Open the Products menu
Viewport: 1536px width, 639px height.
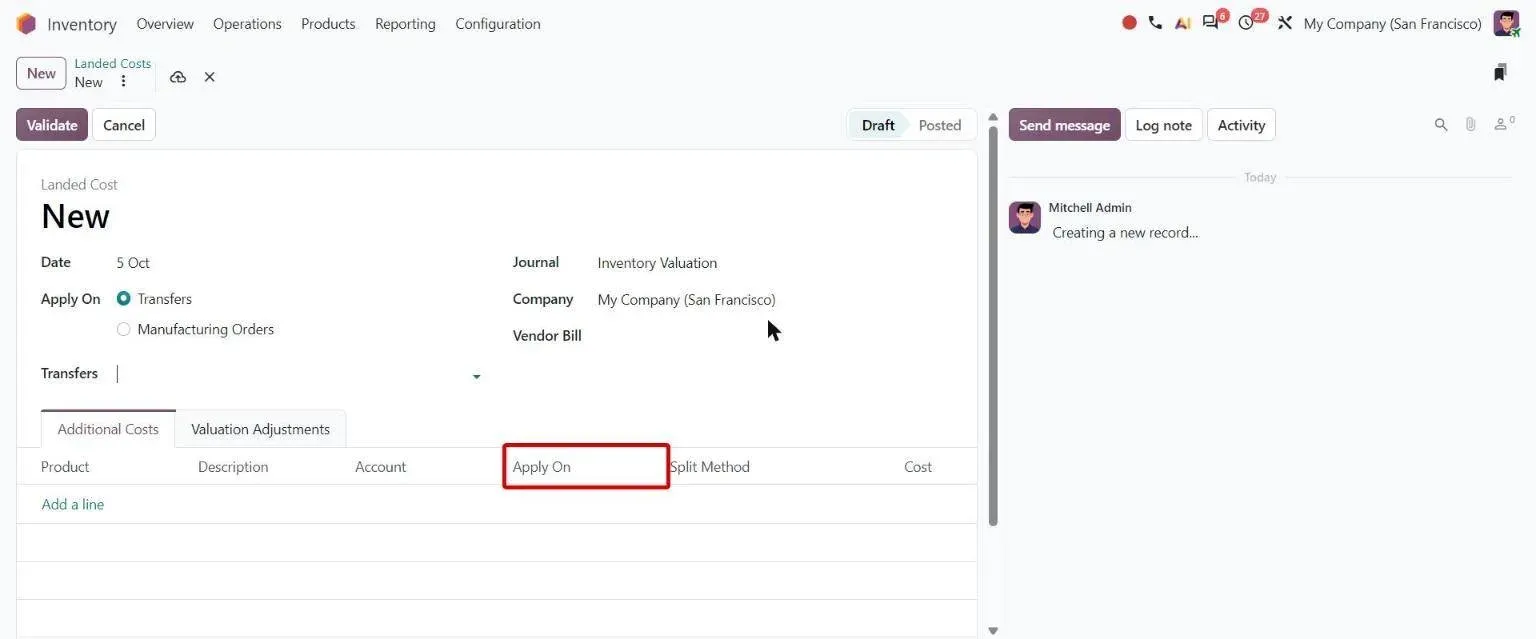pos(328,24)
